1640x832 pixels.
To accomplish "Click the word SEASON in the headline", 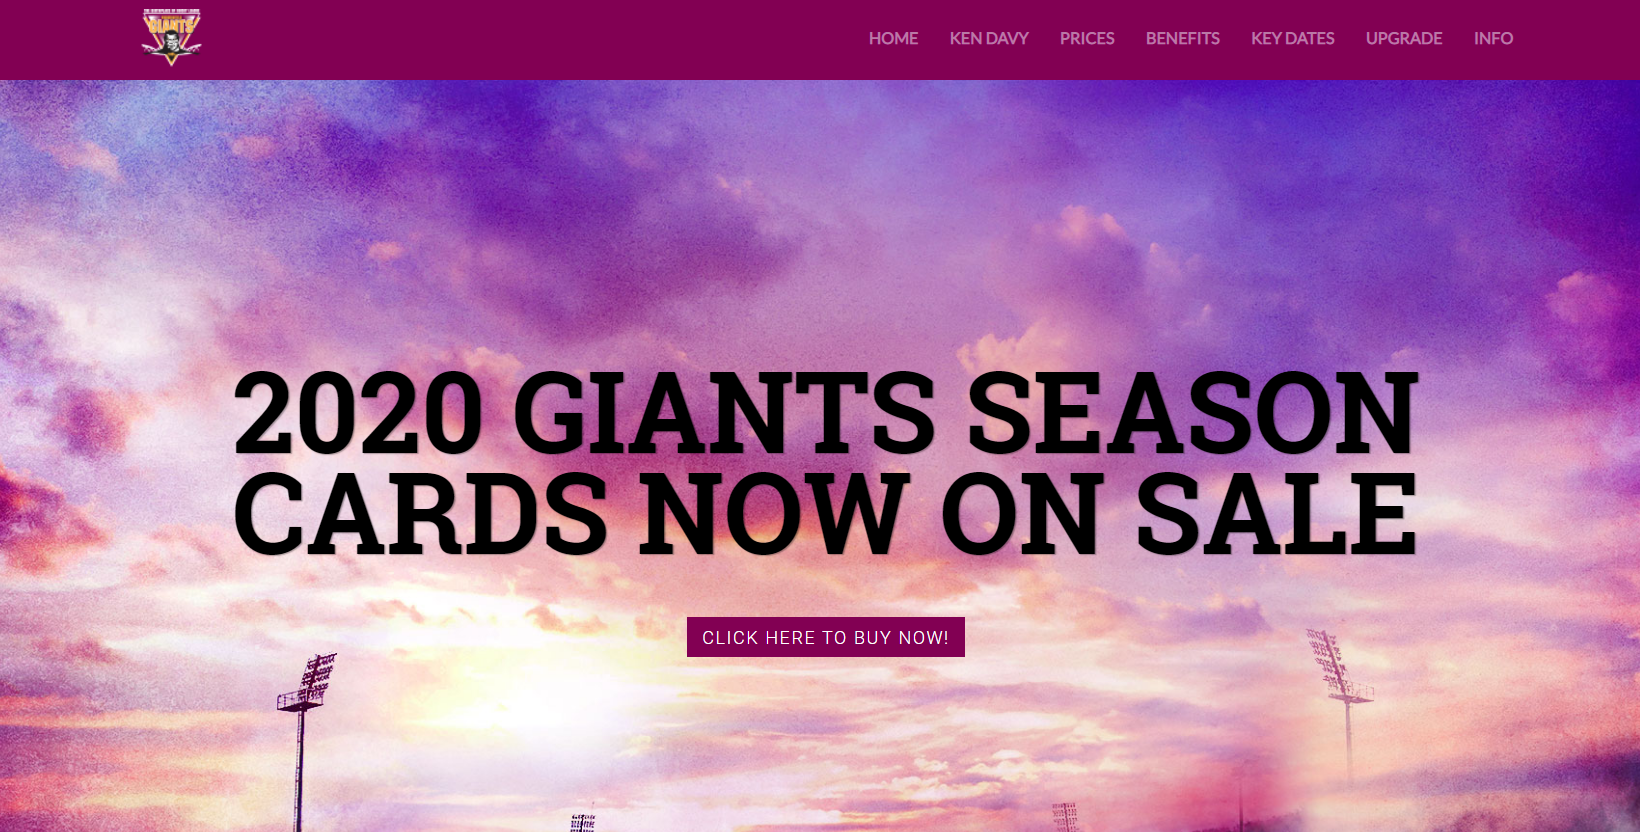I will coord(1192,412).
